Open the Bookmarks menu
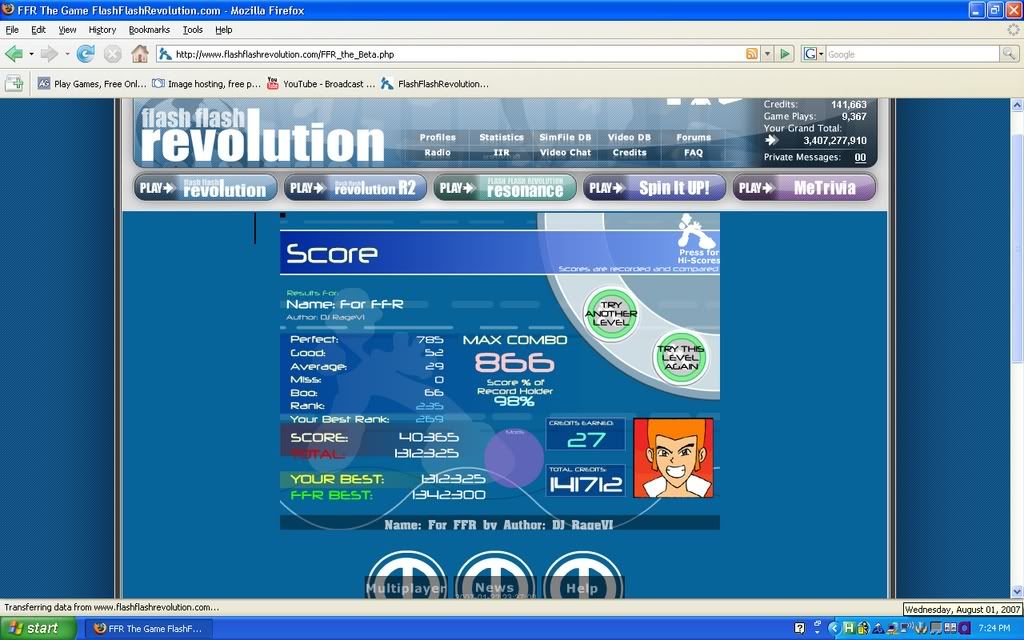 click(x=149, y=30)
